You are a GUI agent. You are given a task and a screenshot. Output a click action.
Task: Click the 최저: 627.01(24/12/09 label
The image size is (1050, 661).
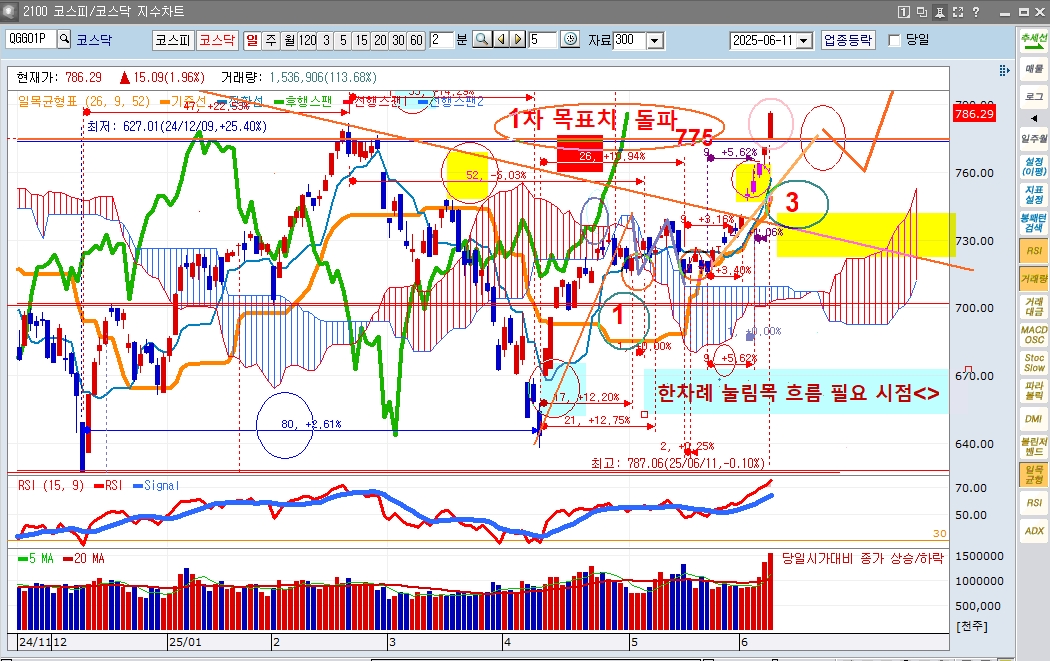(177, 127)
